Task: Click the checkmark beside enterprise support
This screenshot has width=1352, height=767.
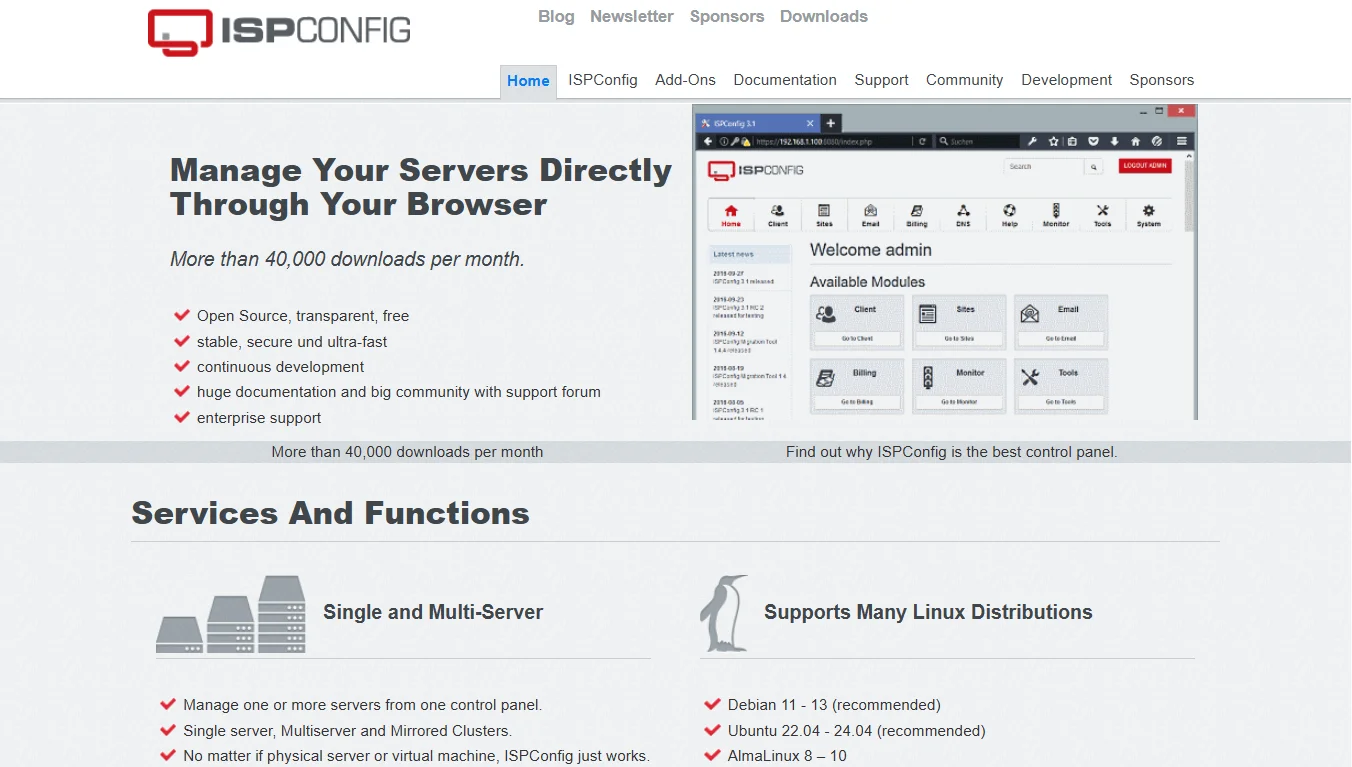Action: 182,417
